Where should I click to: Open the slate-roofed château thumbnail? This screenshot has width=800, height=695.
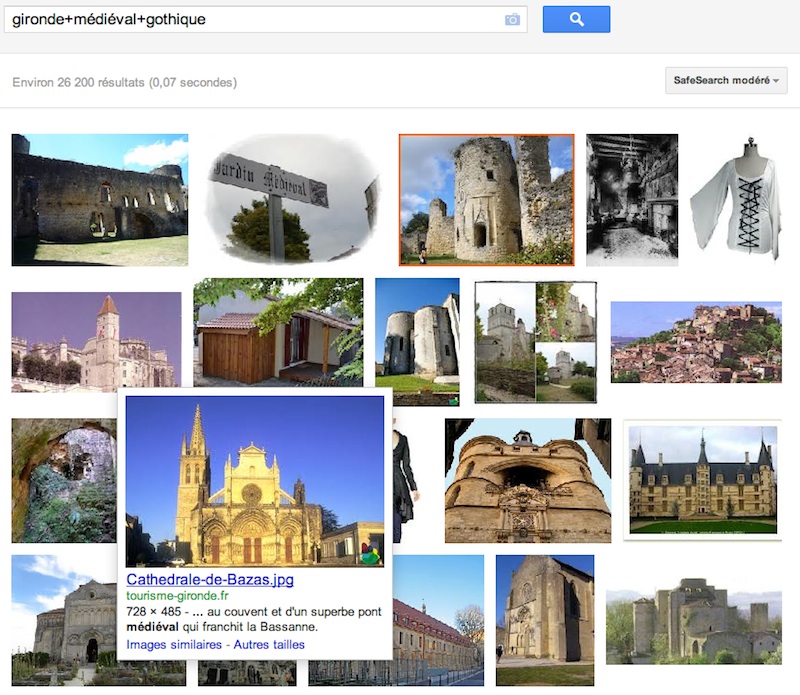tap(701, 480)
